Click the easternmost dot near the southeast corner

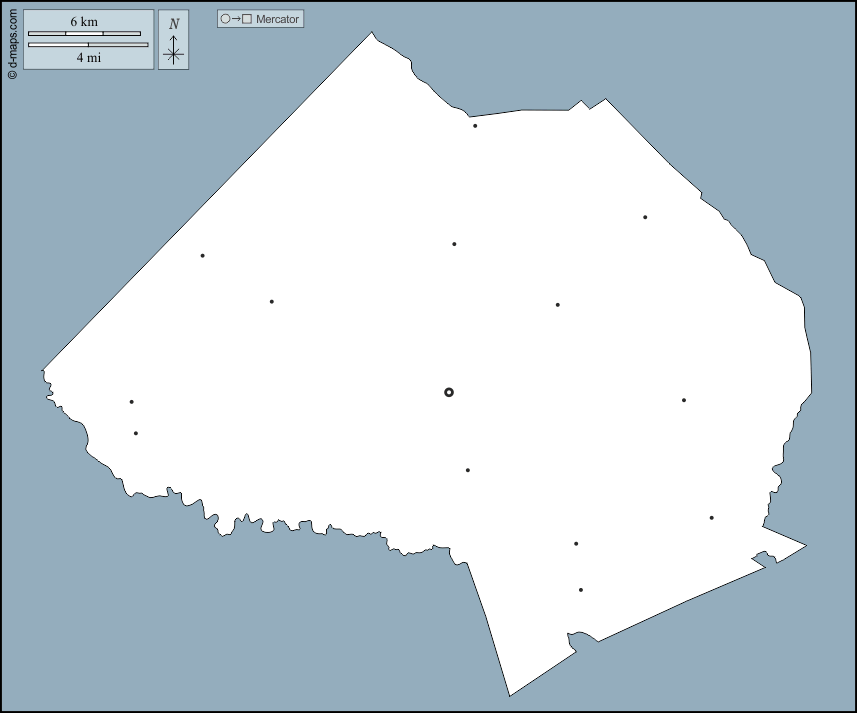click(712, 518)
